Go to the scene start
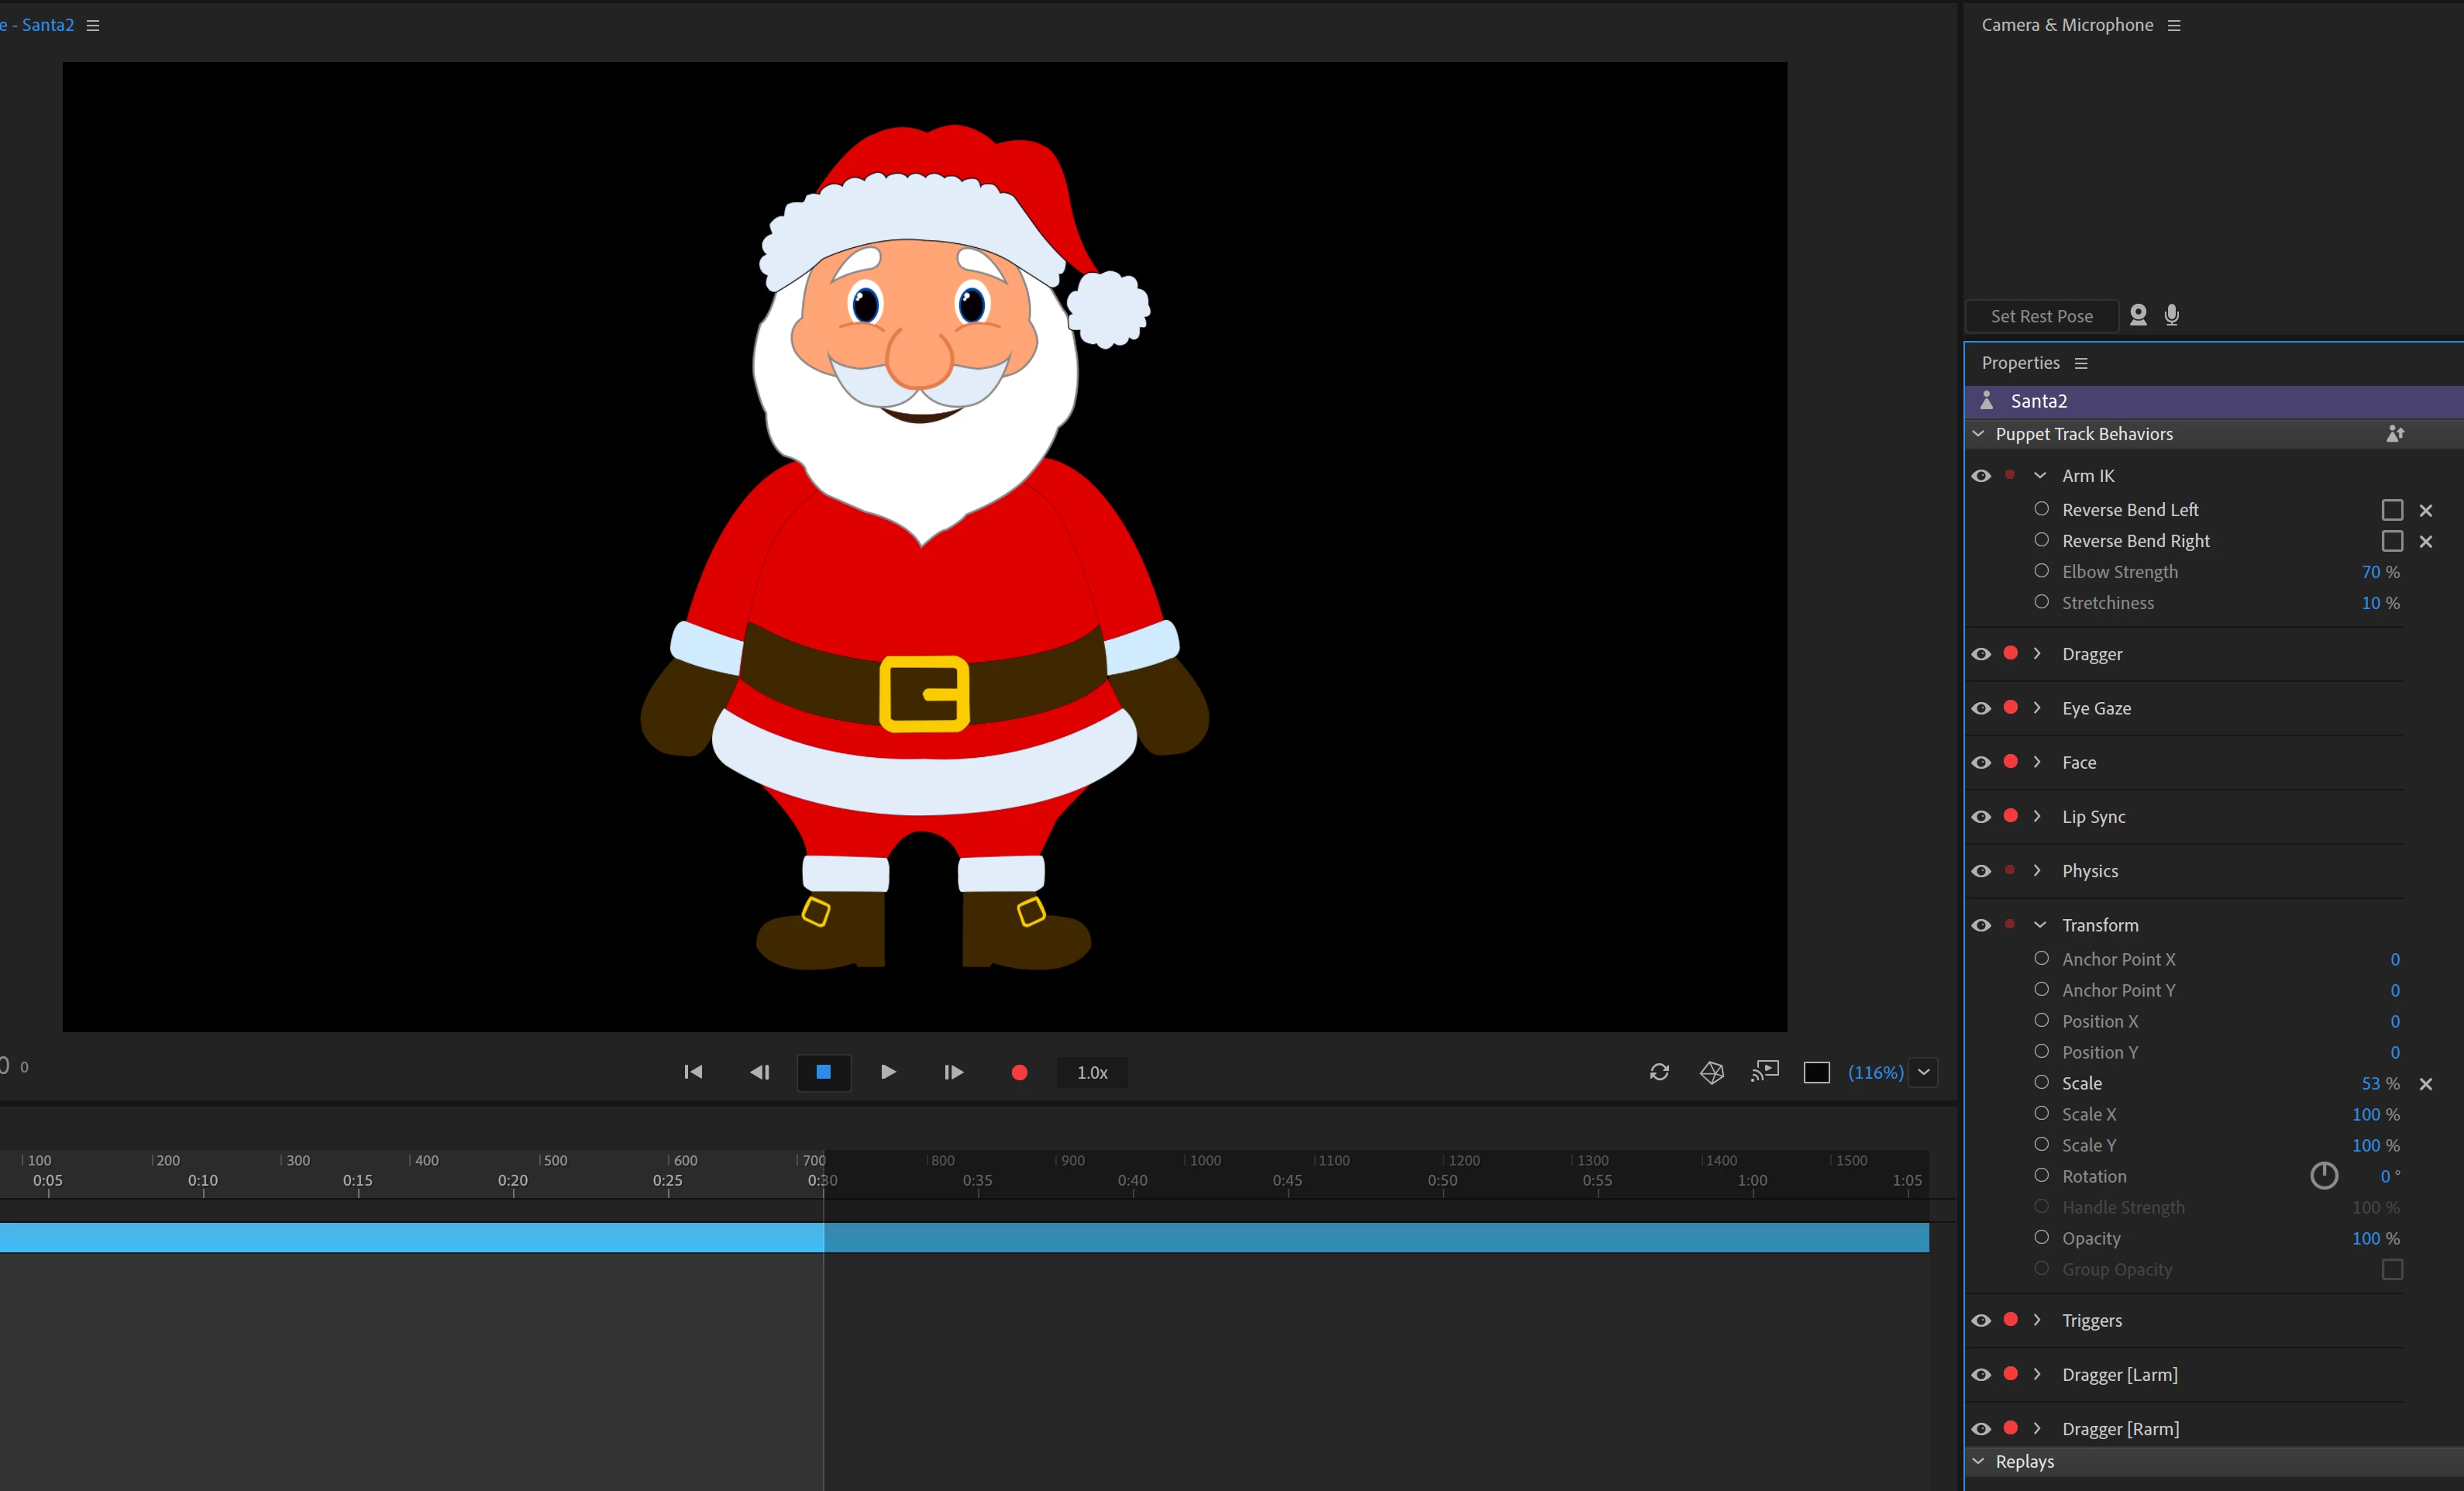Viewport: 2464px width, 1491px height. point(693,1072)
